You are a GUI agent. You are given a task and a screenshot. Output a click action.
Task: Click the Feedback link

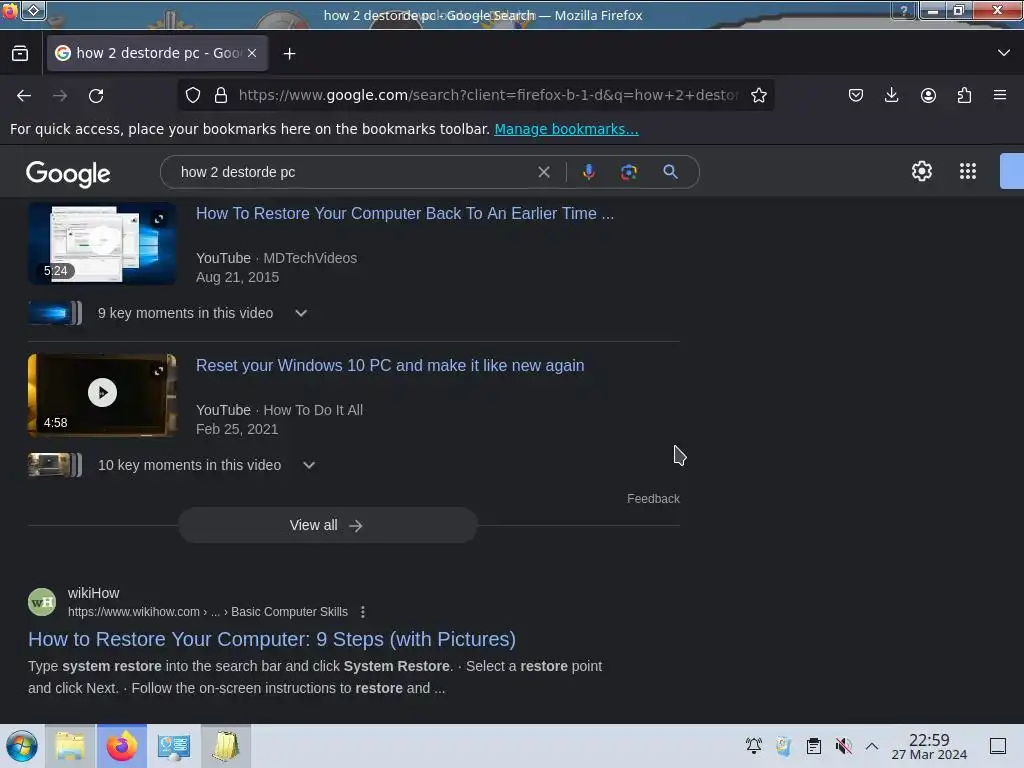pyautogui.click(x=653, y=499)
